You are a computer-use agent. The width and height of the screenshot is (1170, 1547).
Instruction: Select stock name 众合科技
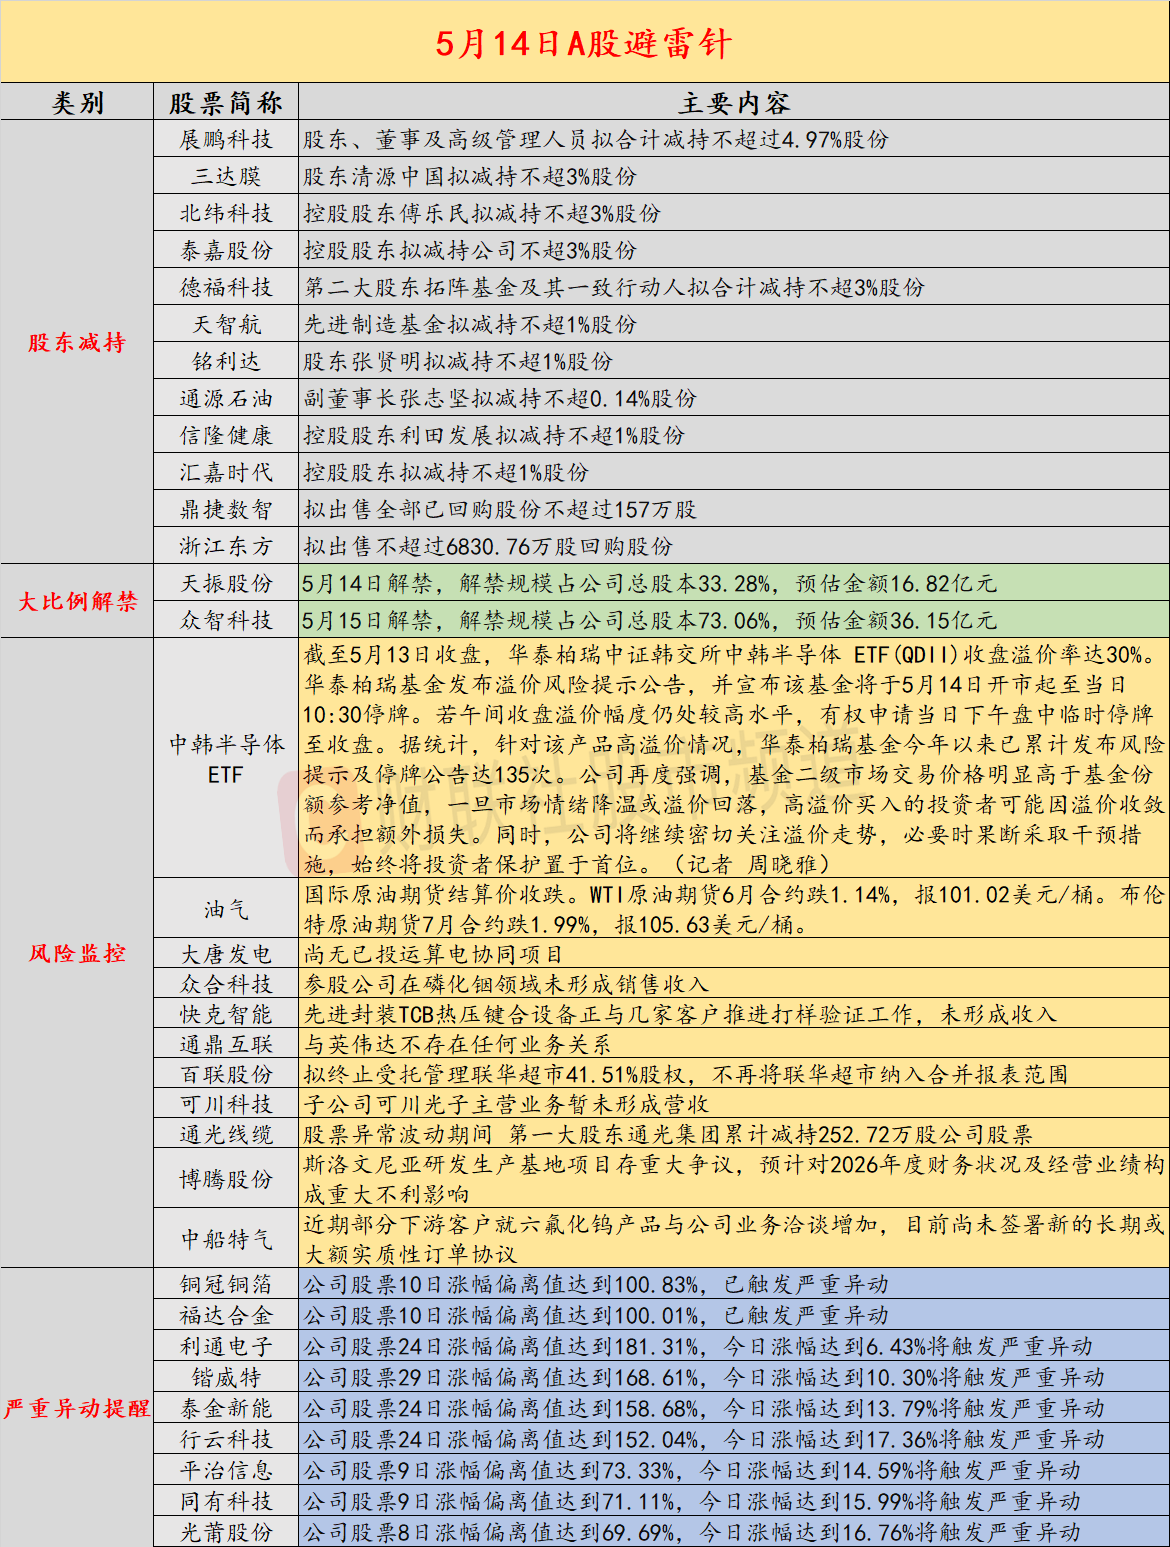point(226,984)
